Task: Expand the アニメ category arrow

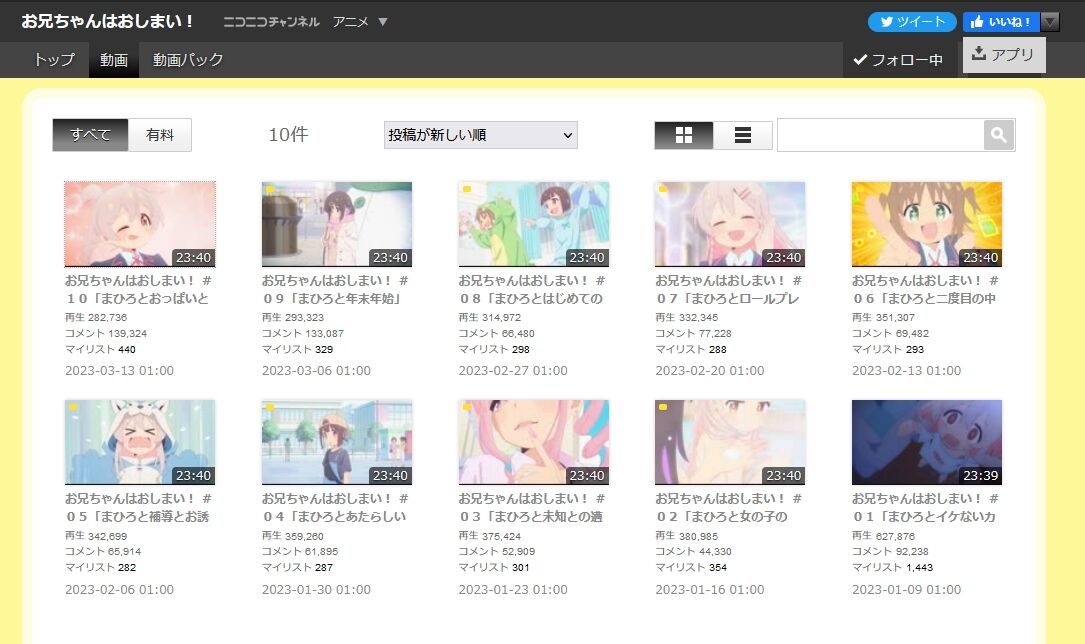Action: pyautogui.click(x=383, y=22)
